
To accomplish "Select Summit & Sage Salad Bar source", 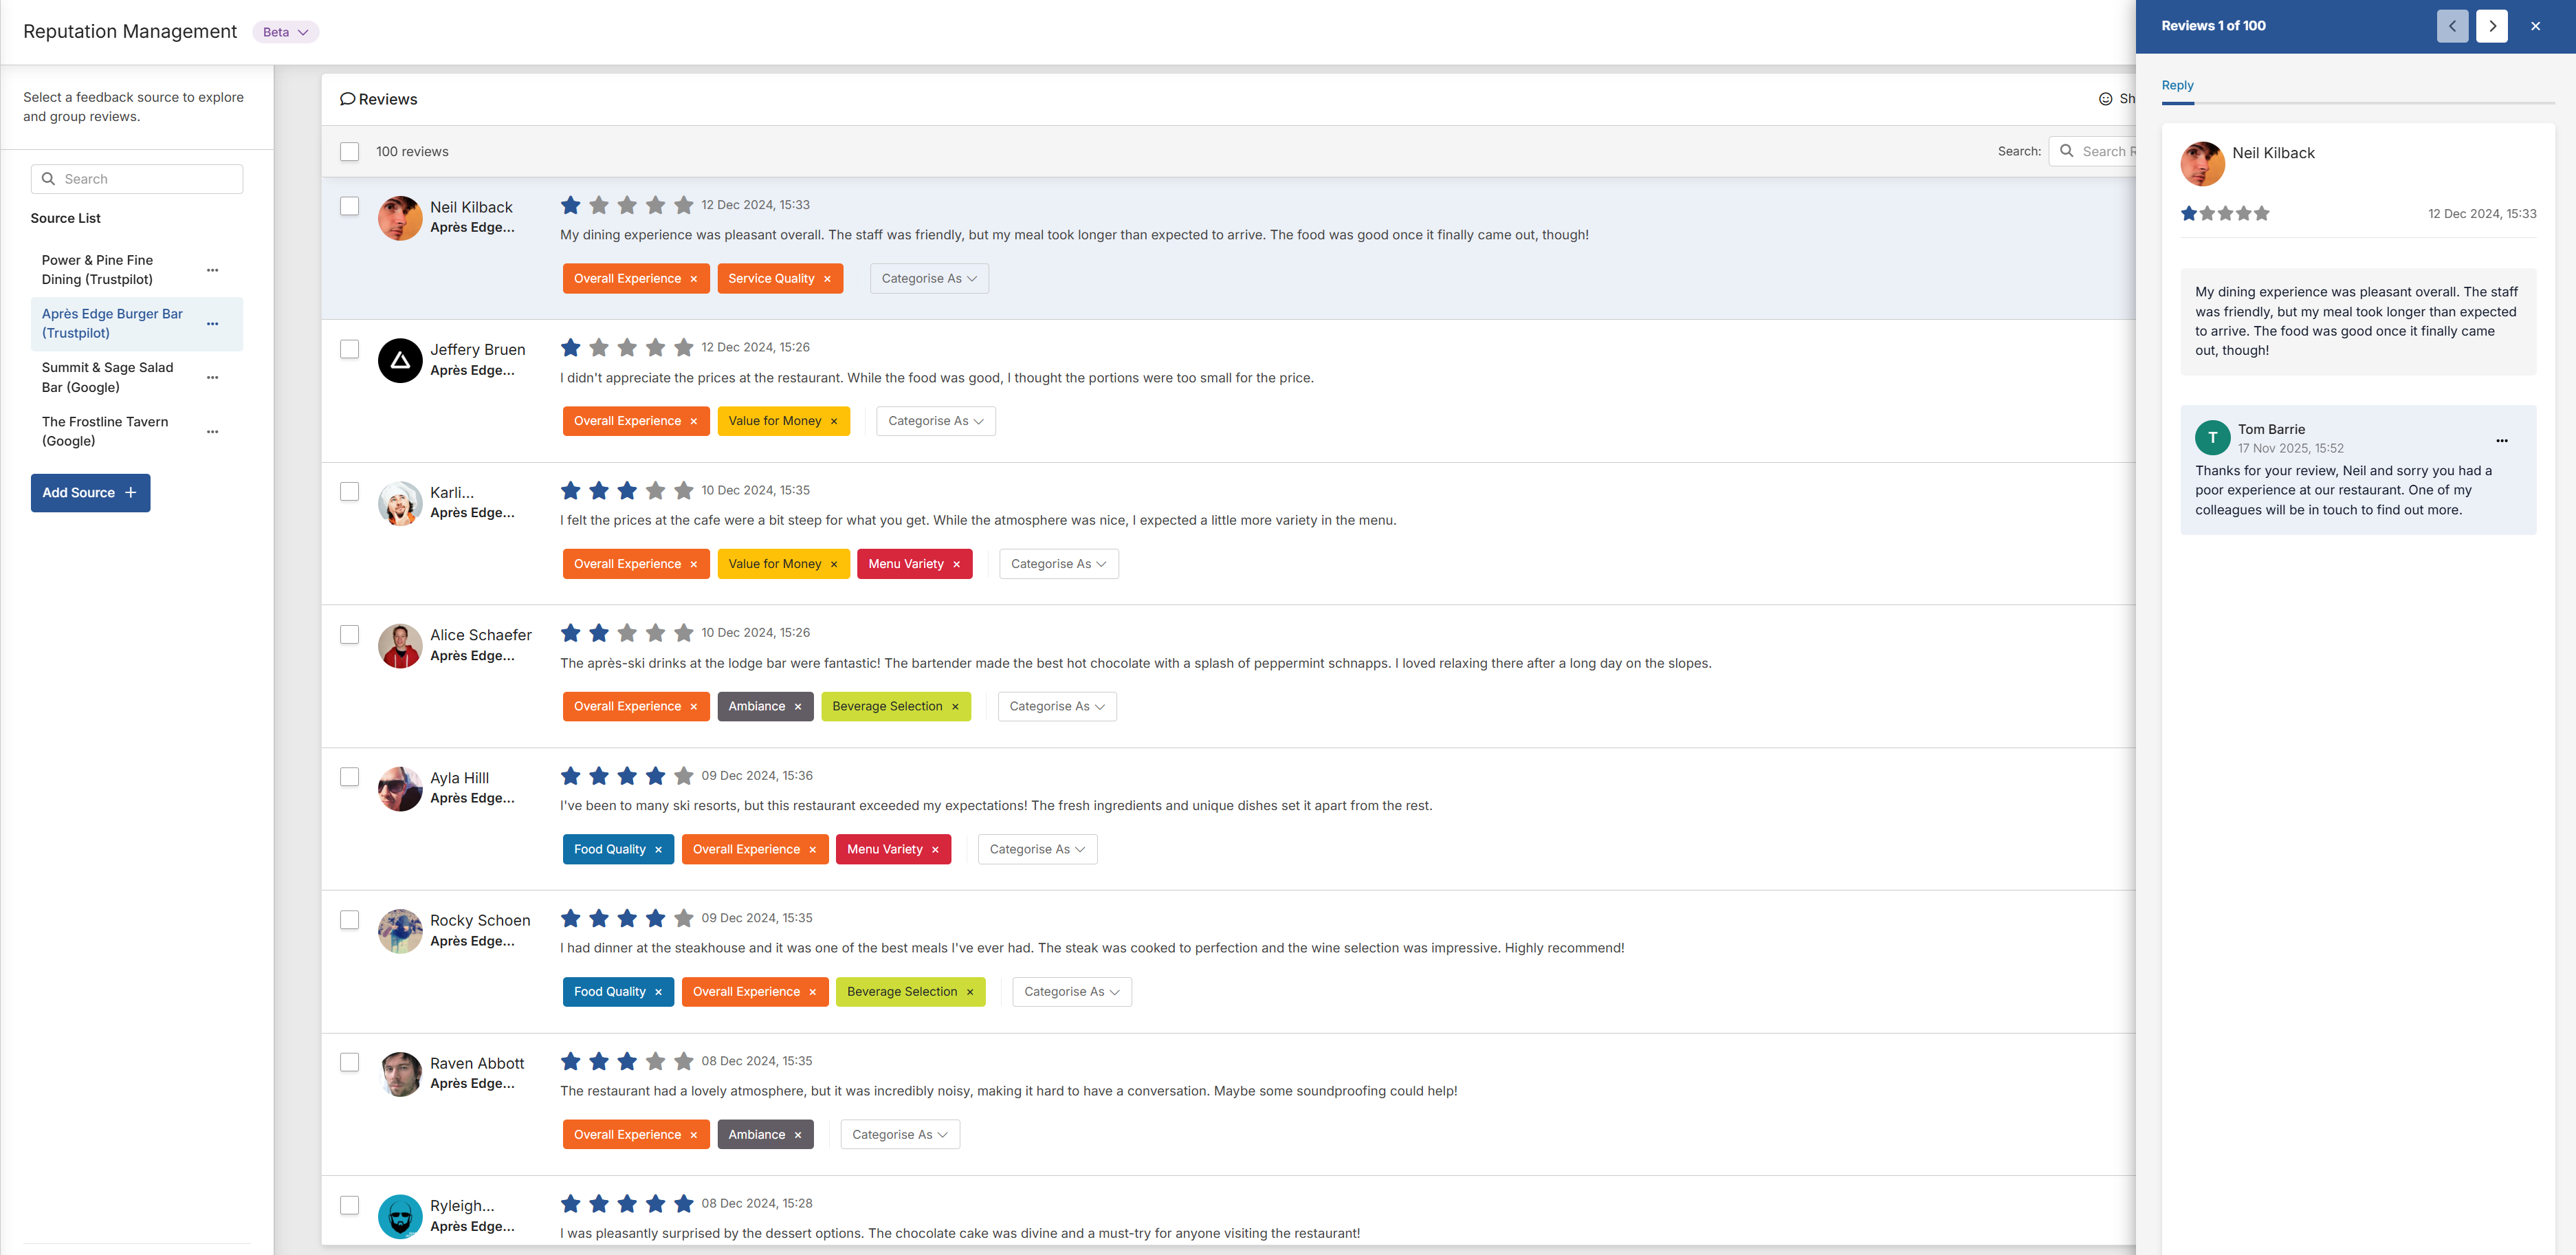I will pos(107,377).
